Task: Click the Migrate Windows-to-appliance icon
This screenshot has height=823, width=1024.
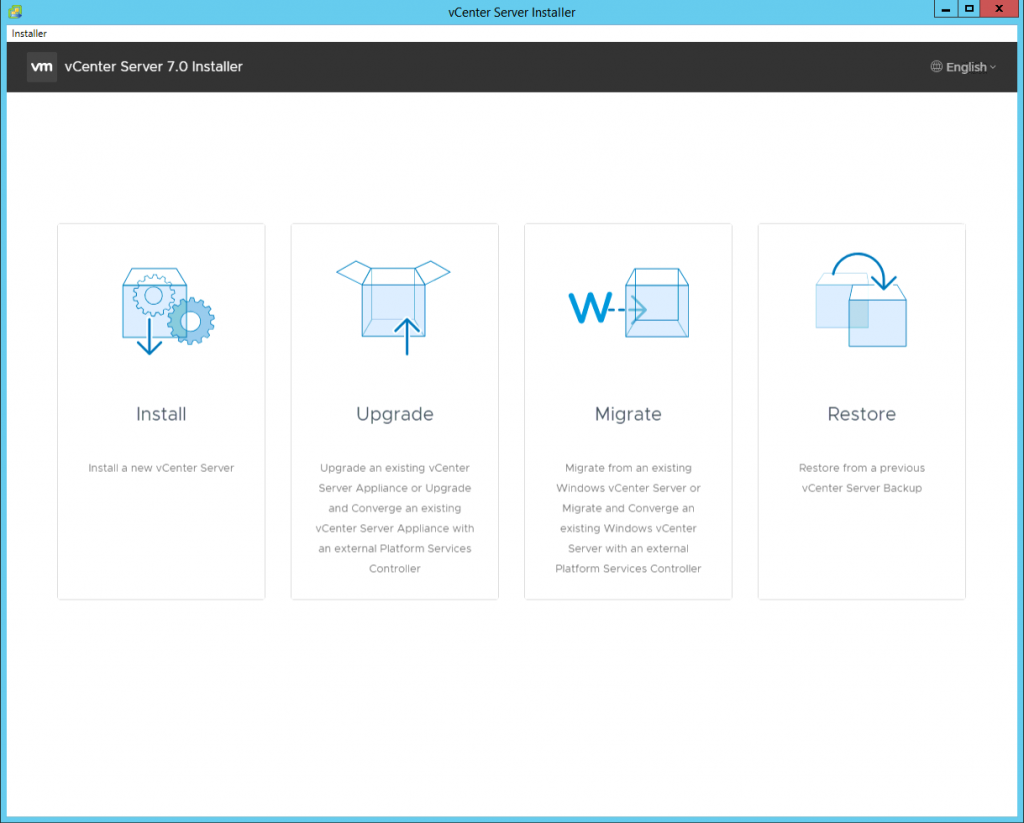Action: [628, 306]
